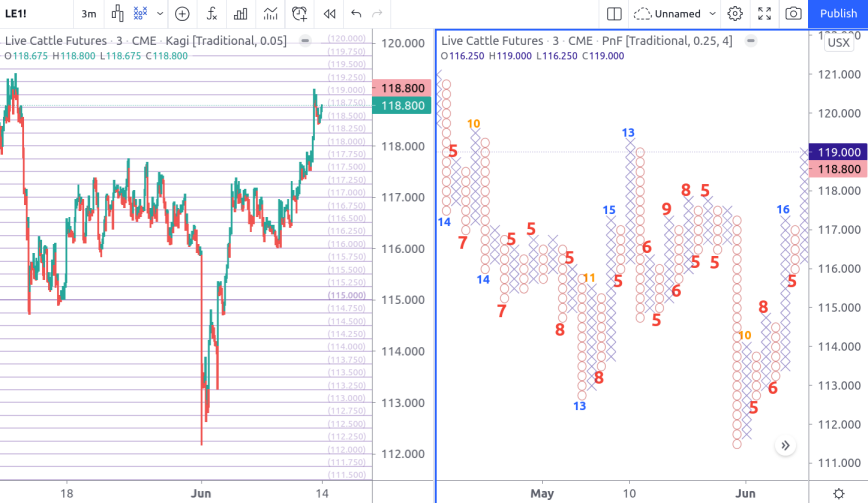Enter fullscreen mode
Screen dimensions: 868x503
(x=764, y=14)
